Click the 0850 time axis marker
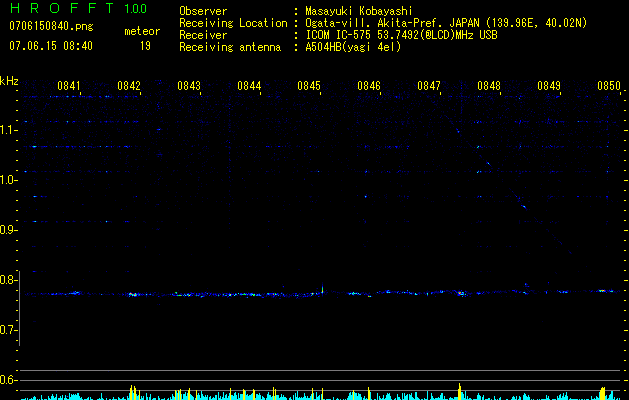 click(x=609, y=86)
